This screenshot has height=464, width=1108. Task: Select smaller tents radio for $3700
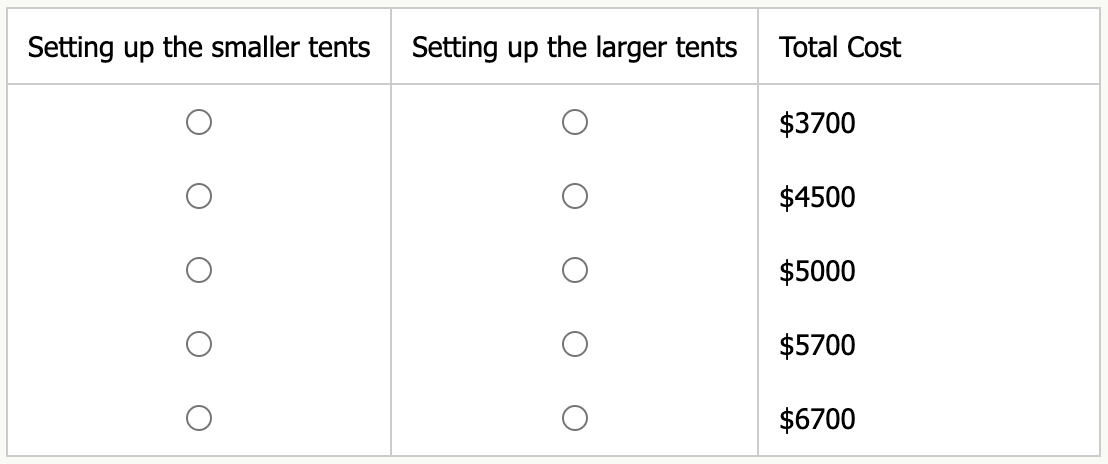(x=198, y=122)
